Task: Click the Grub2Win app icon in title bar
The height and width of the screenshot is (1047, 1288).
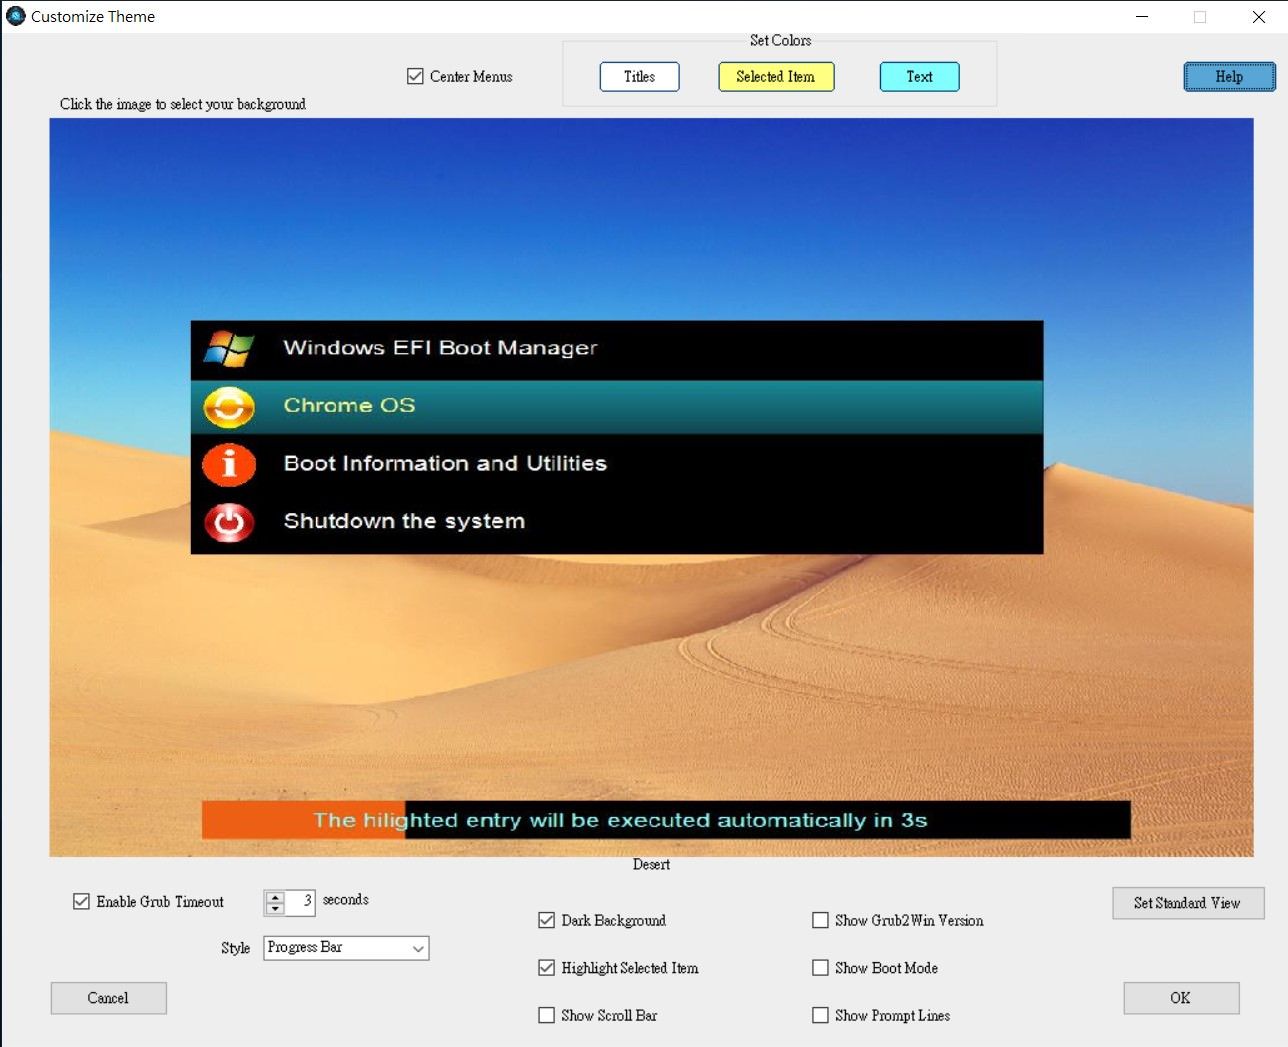Action: (x=16, y=16)
